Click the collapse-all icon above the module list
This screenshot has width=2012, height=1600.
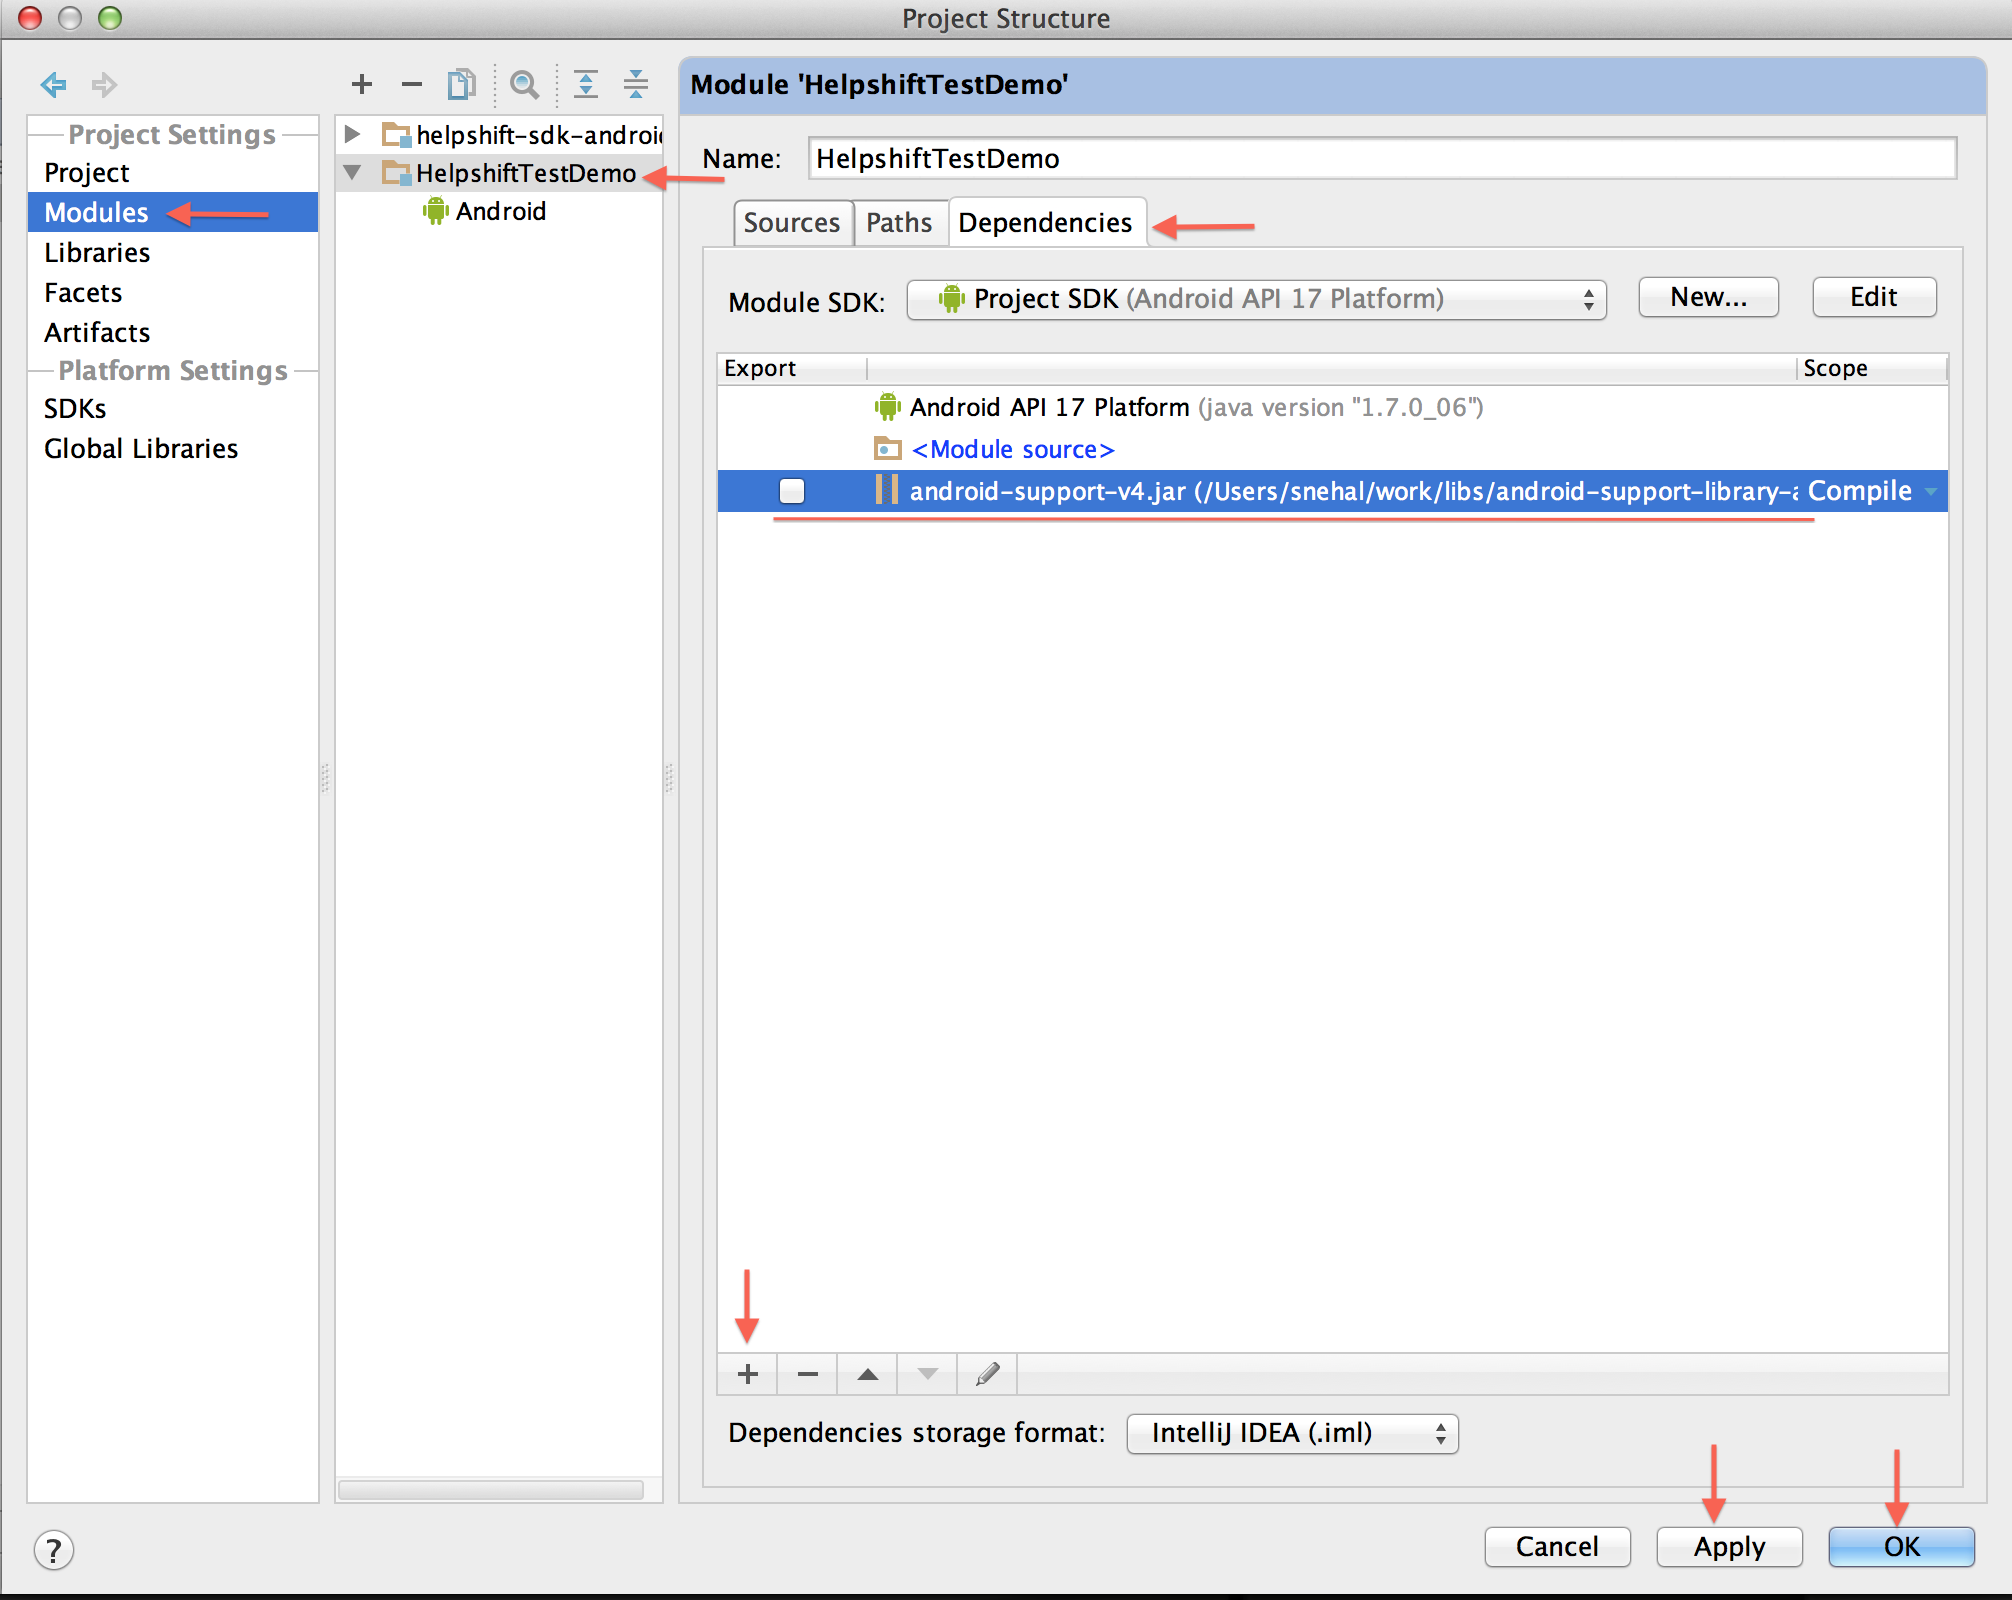tap(636, 84)
